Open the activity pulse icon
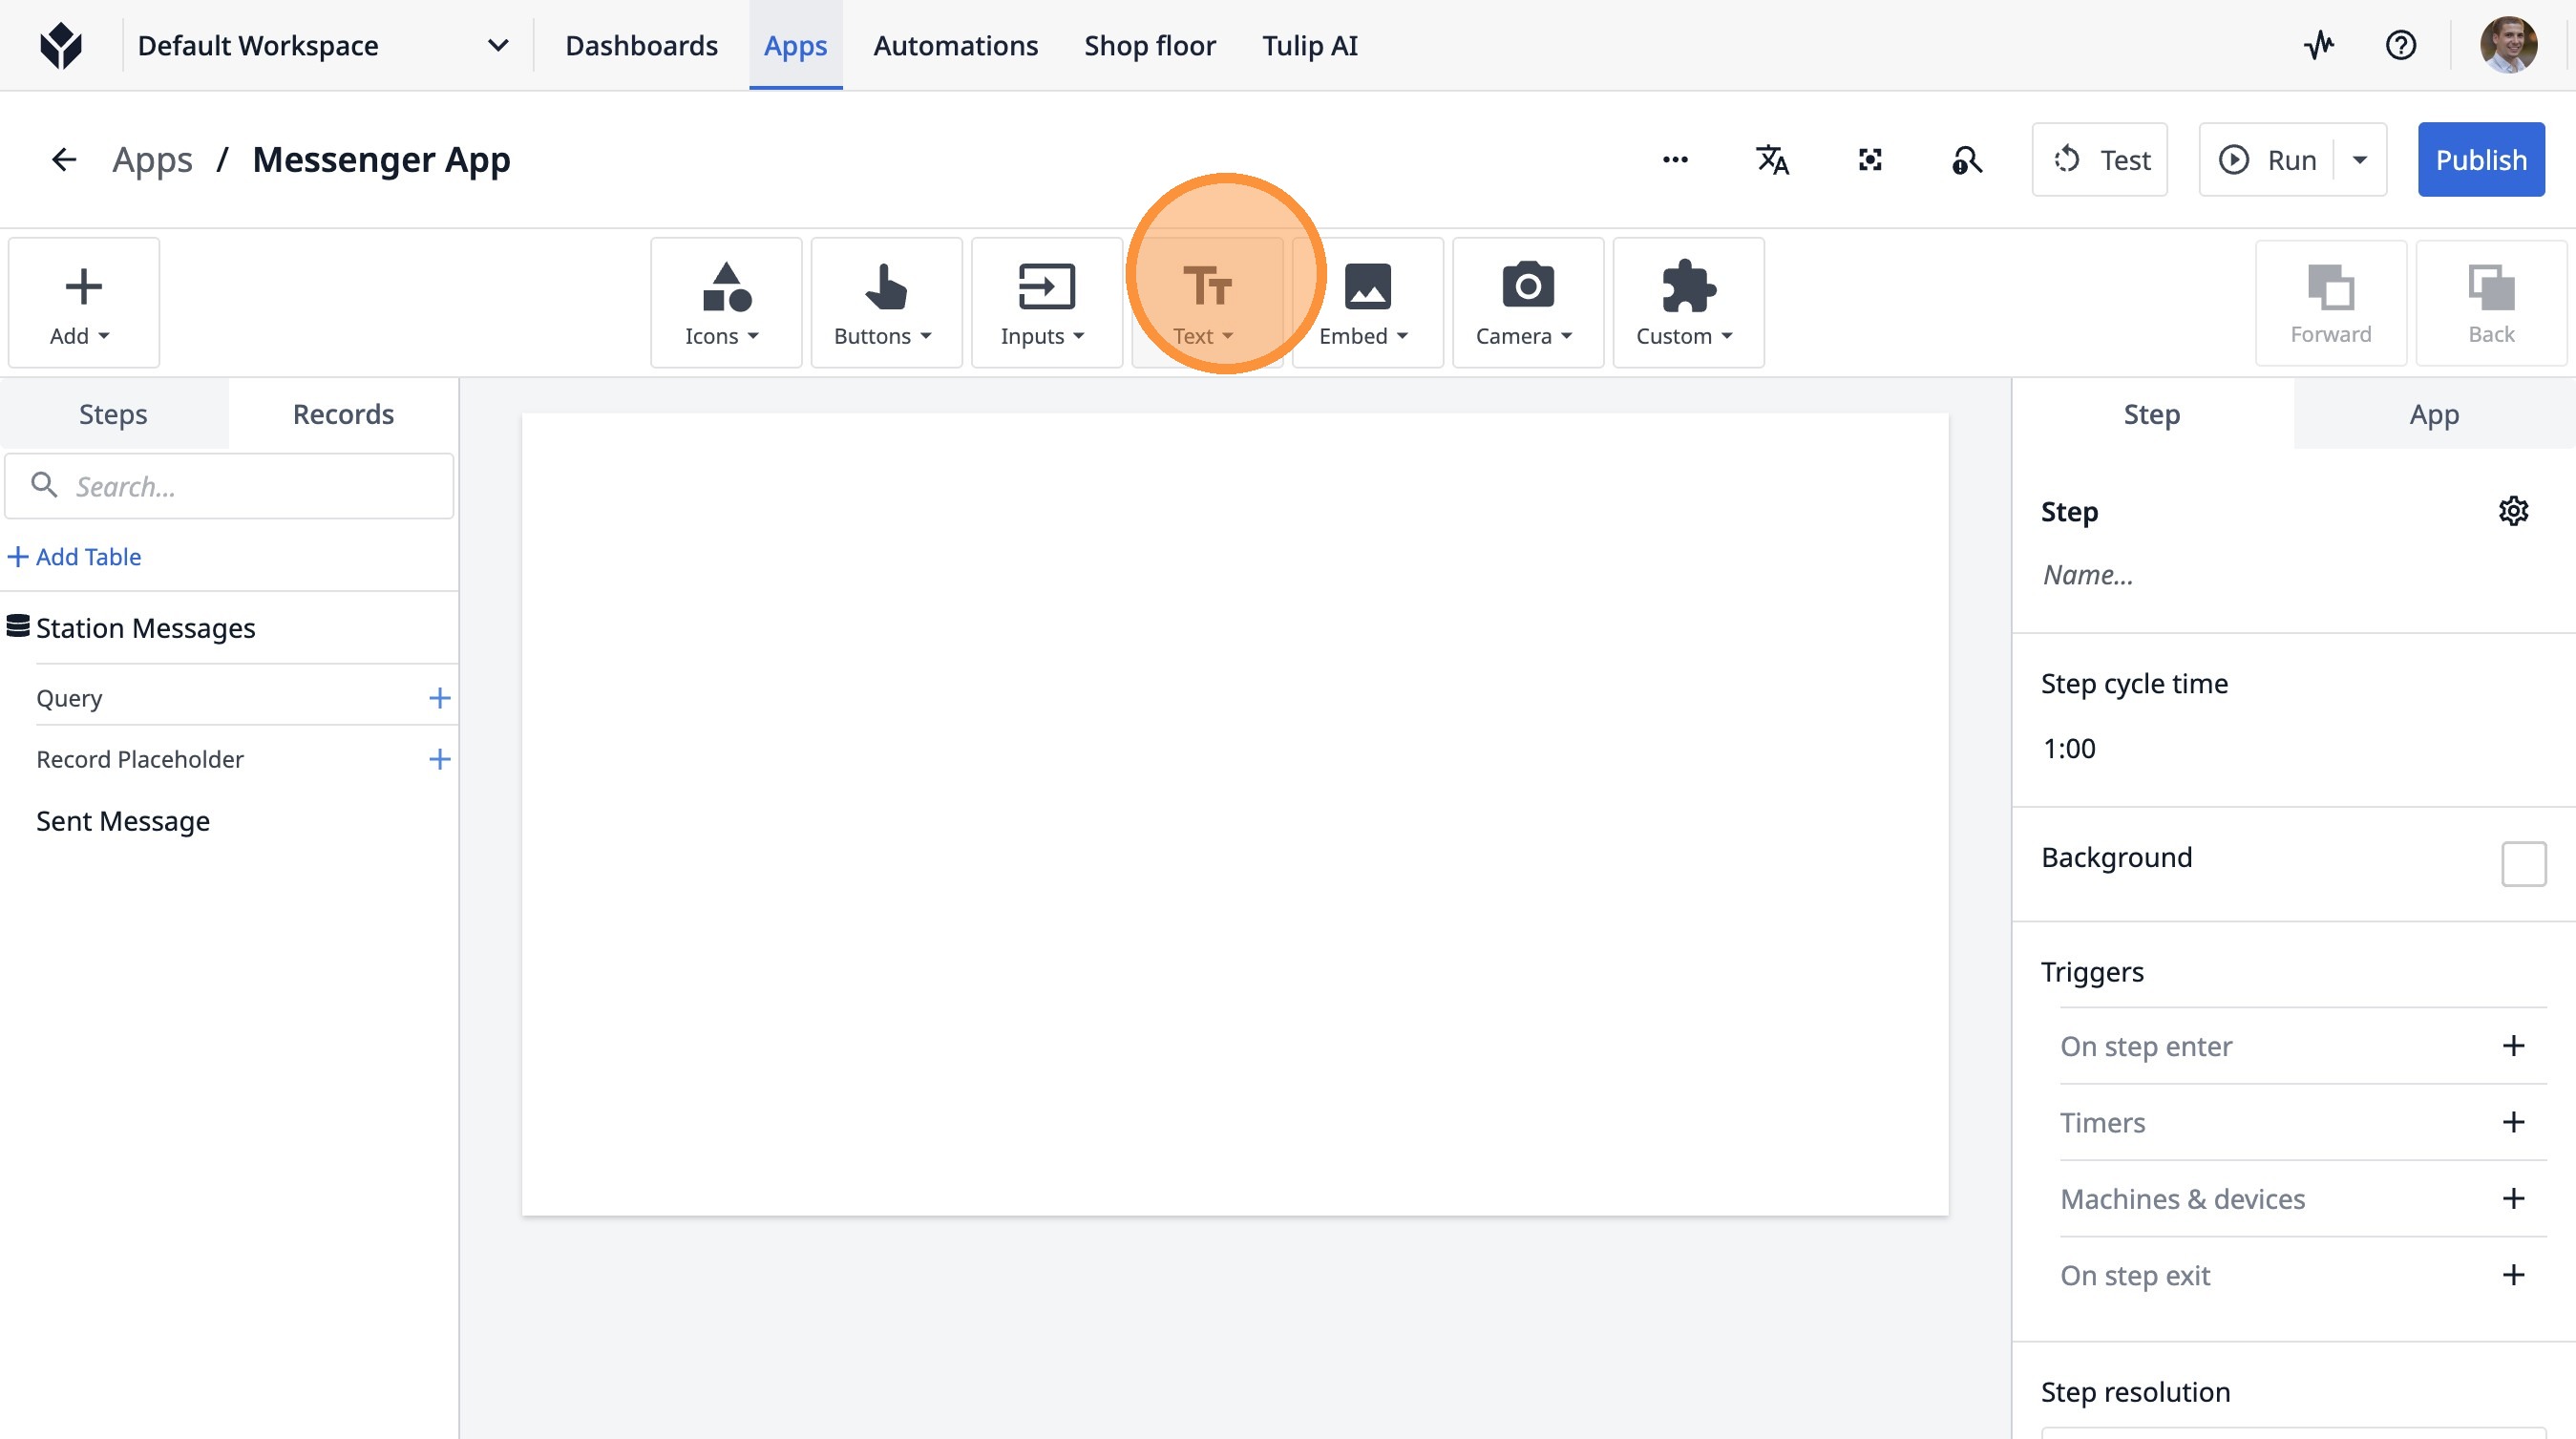 [2319, 45]
